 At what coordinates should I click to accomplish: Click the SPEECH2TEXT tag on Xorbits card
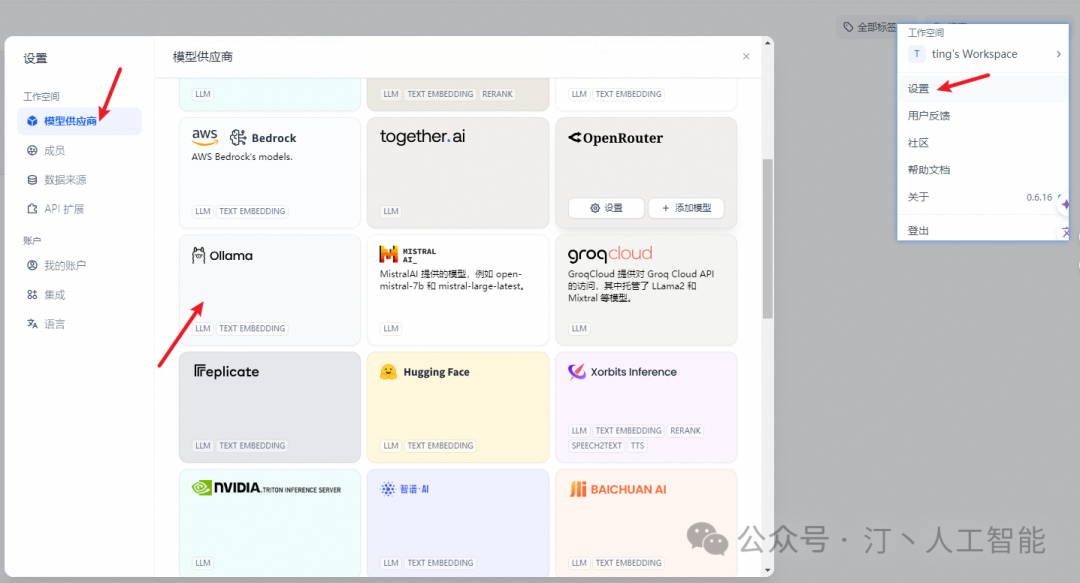point(596,446)
